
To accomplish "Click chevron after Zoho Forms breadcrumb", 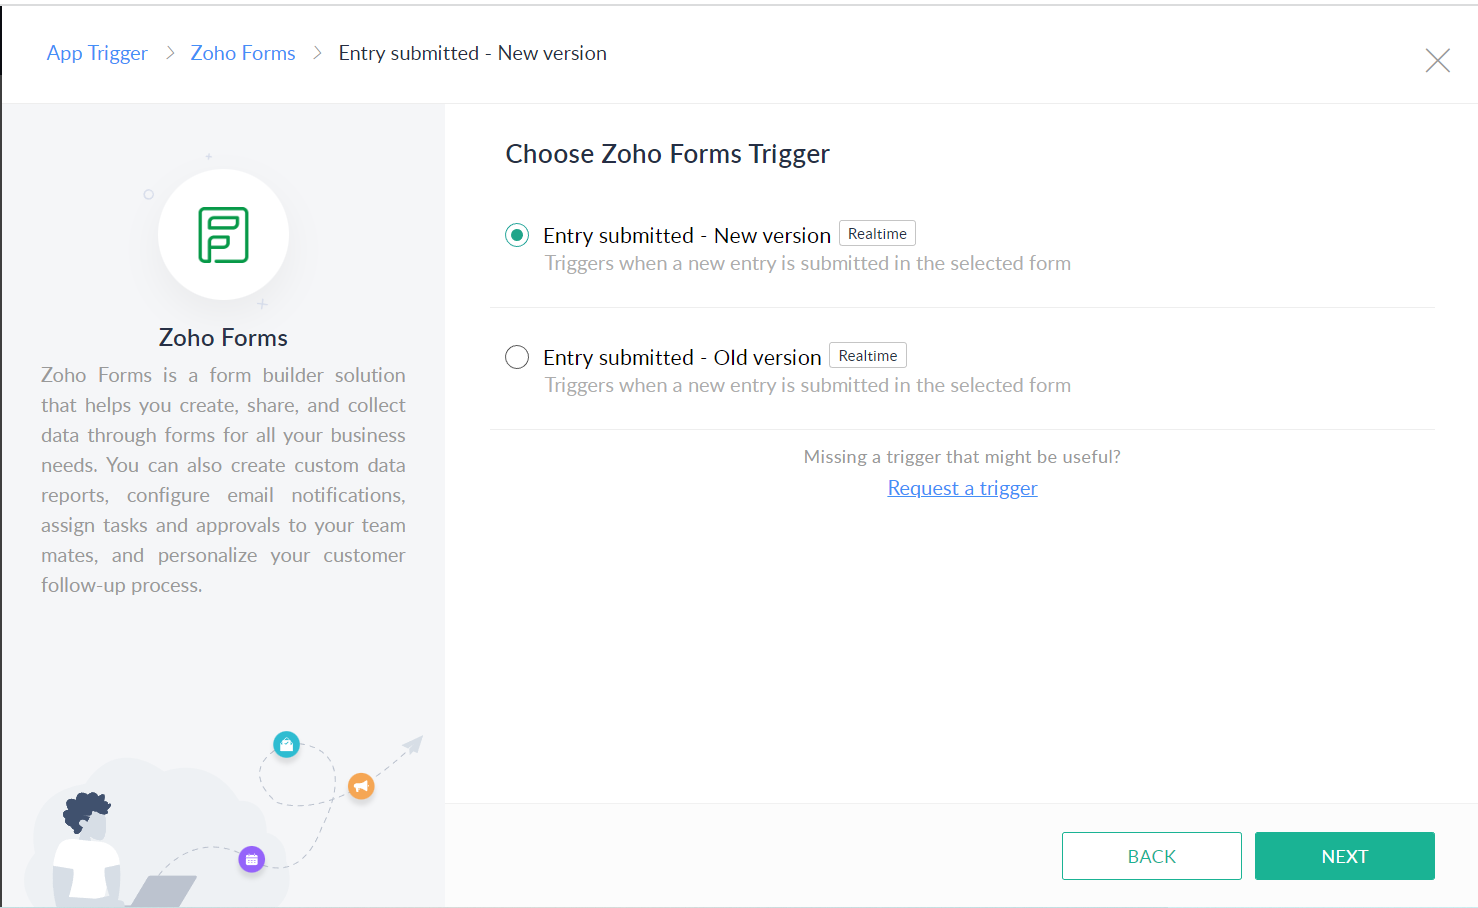I will tap(318, 53).
